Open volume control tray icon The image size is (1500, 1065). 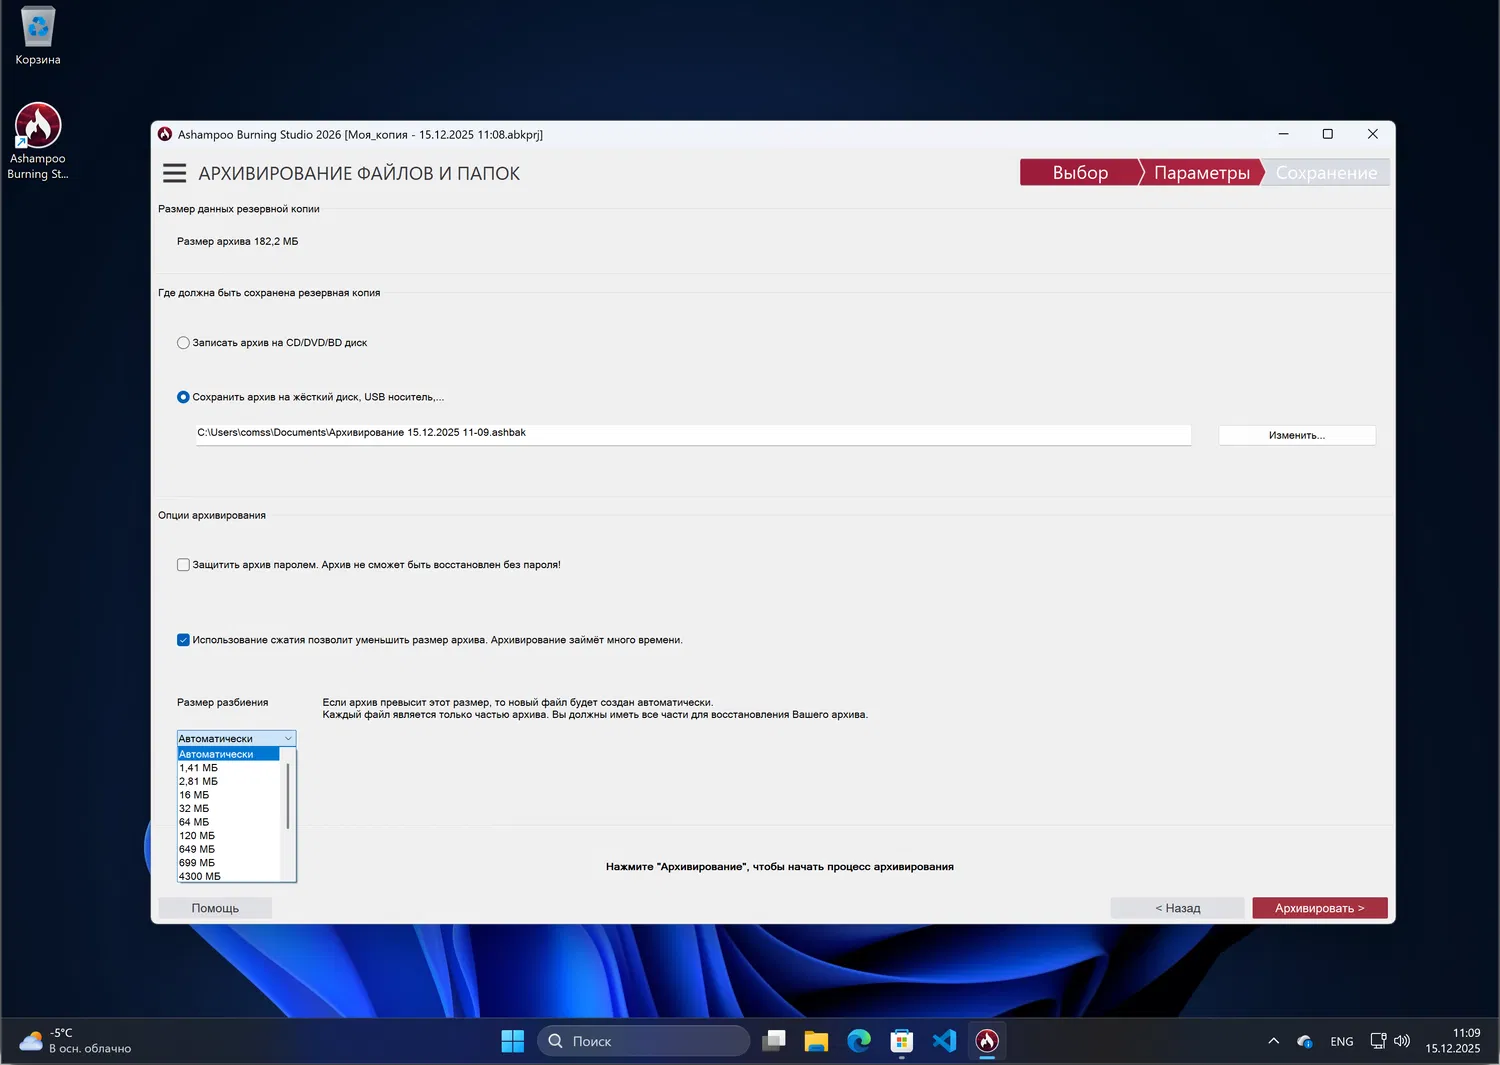coord(1402,1041)
